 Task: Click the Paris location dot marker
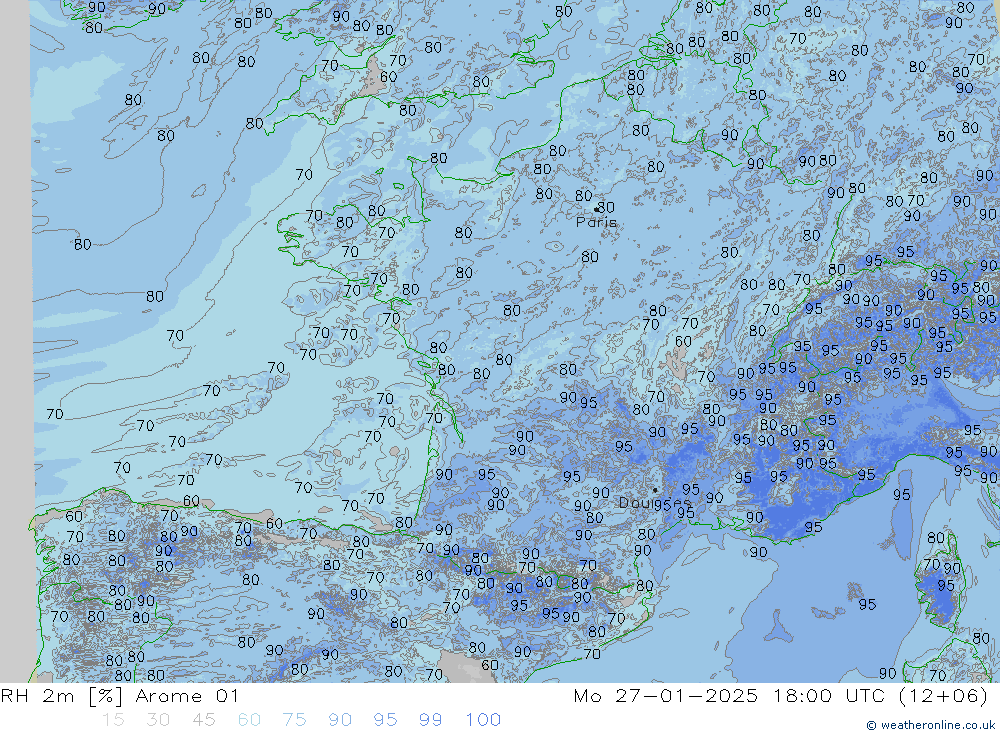point(596,209)
